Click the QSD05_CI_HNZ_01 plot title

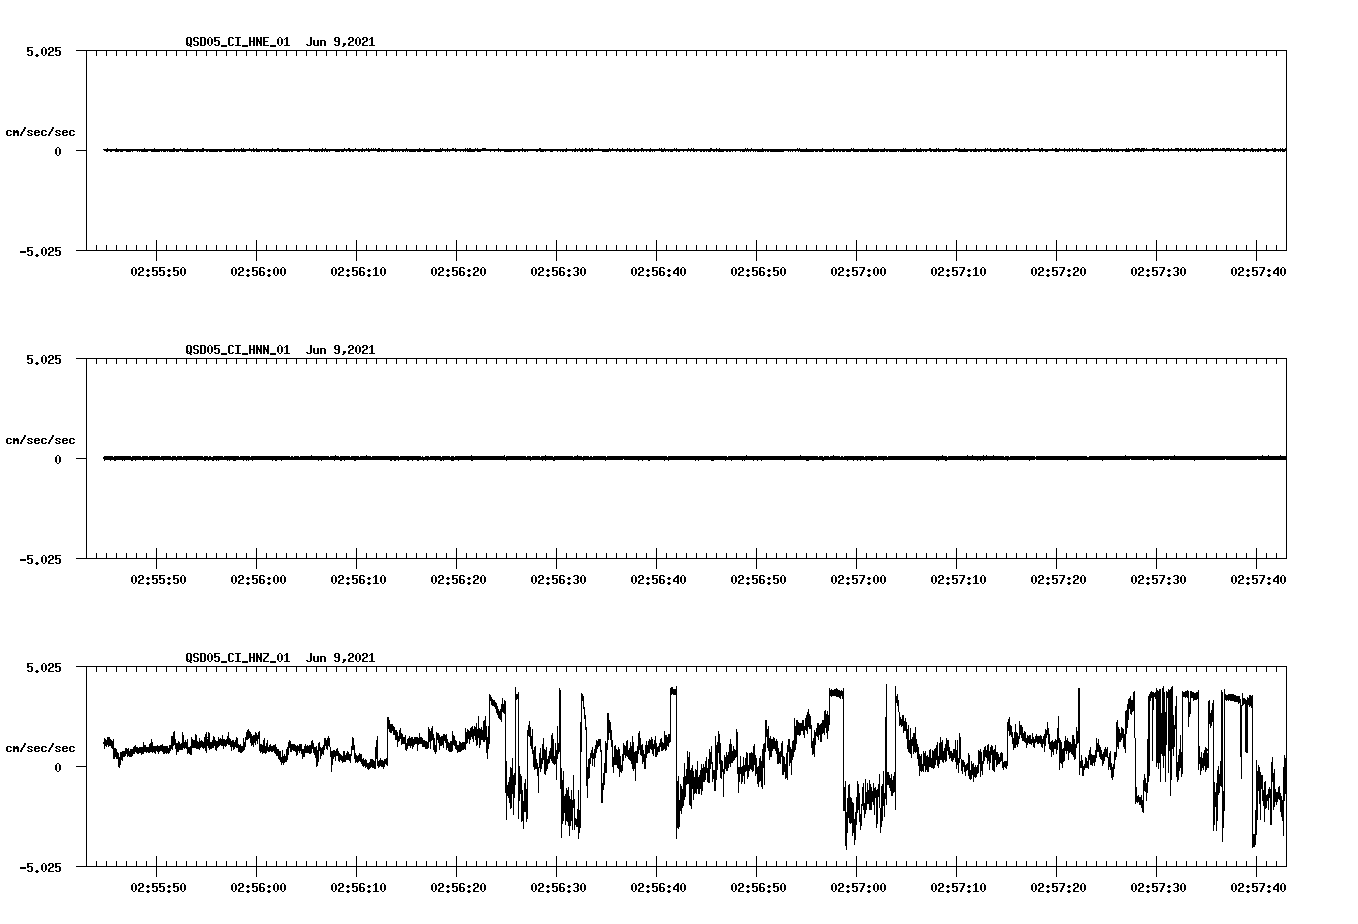pos(280,657)
